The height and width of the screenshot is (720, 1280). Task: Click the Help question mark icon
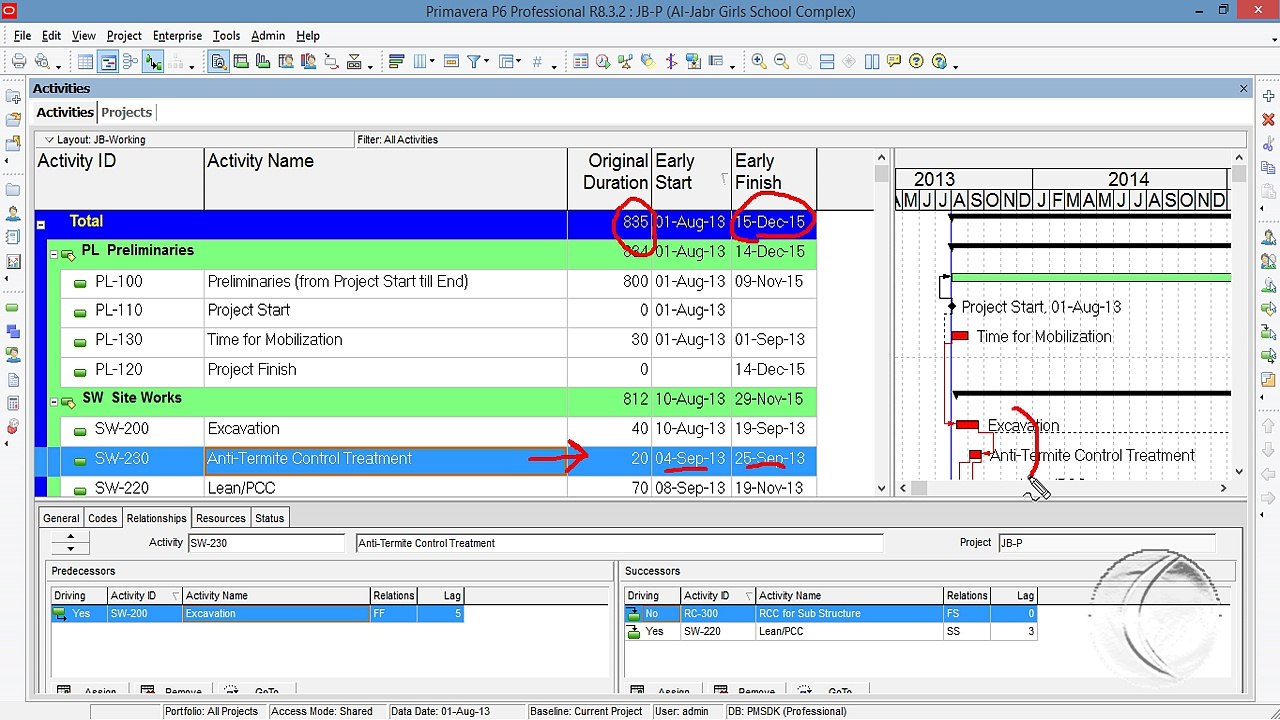(916, 62)
